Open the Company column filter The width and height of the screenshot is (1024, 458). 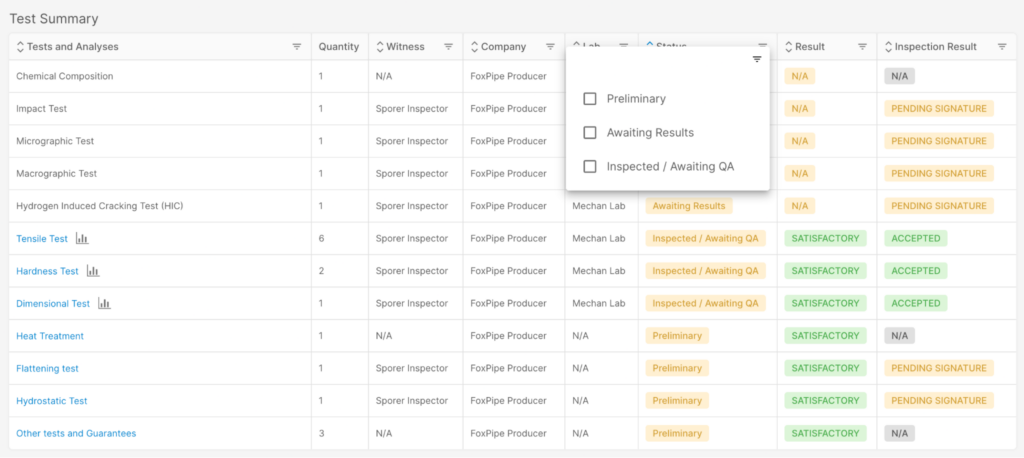pos(551,47)
